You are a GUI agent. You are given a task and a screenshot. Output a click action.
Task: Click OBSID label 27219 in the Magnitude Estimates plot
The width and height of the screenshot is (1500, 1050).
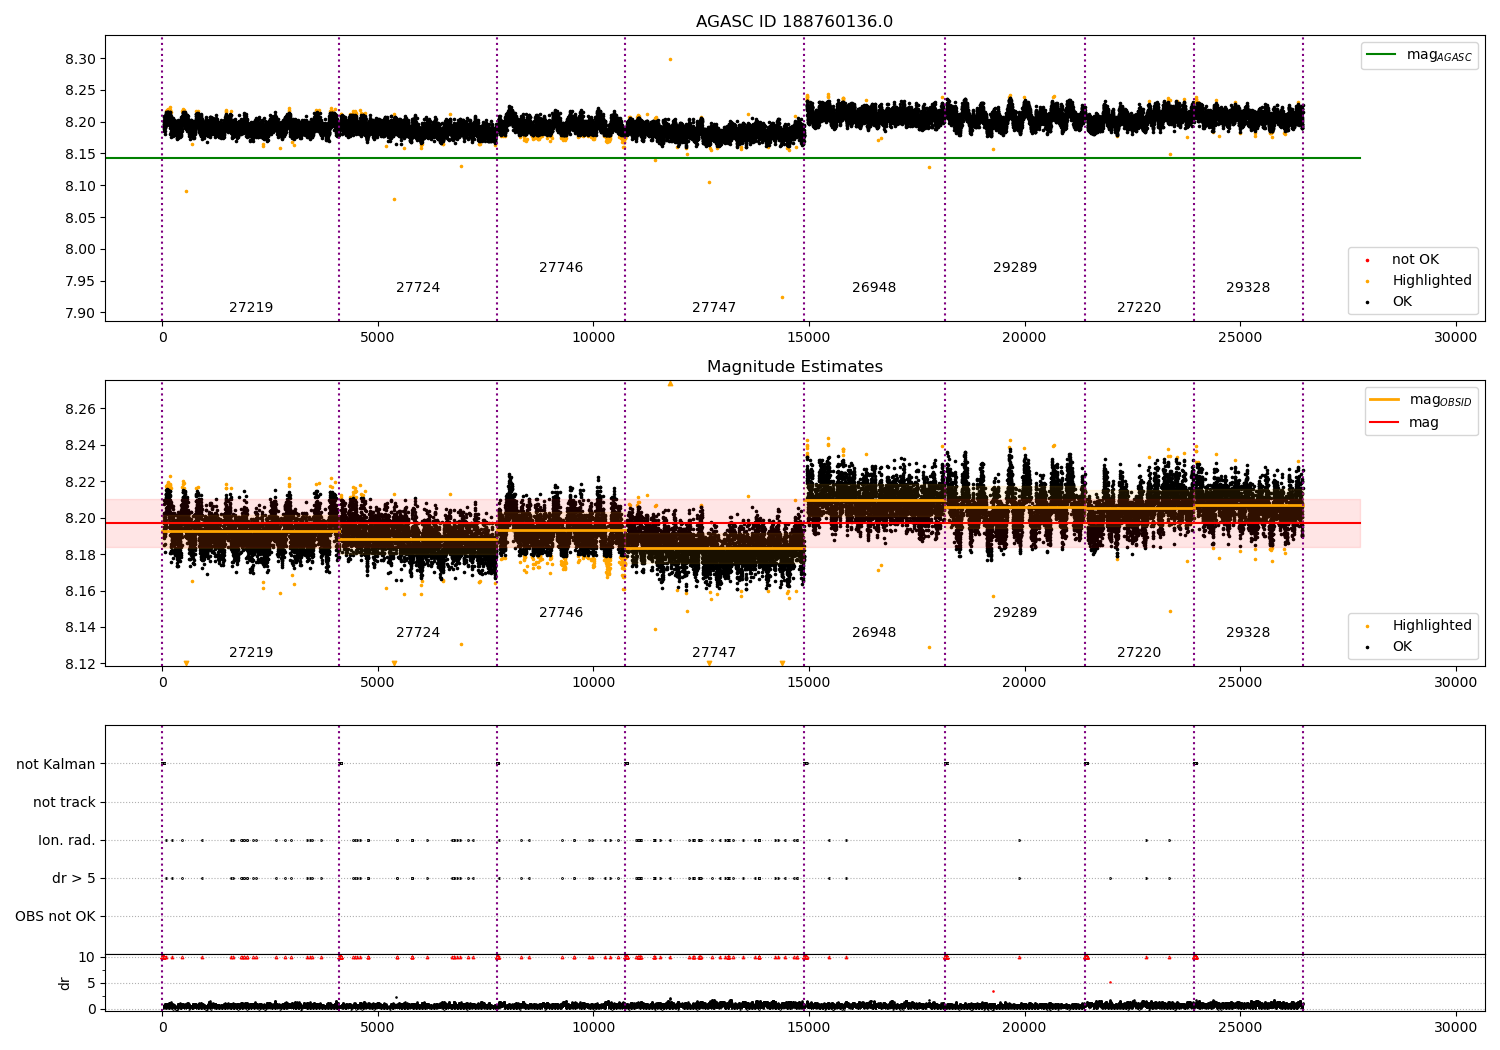(251, 653)
